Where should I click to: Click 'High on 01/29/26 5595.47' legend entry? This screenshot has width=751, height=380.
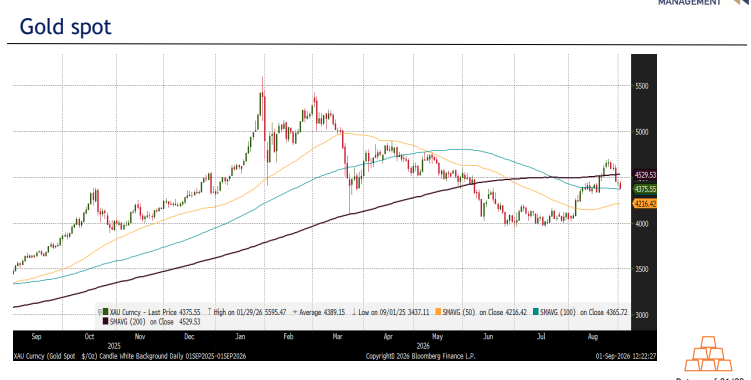coord(250,312)
